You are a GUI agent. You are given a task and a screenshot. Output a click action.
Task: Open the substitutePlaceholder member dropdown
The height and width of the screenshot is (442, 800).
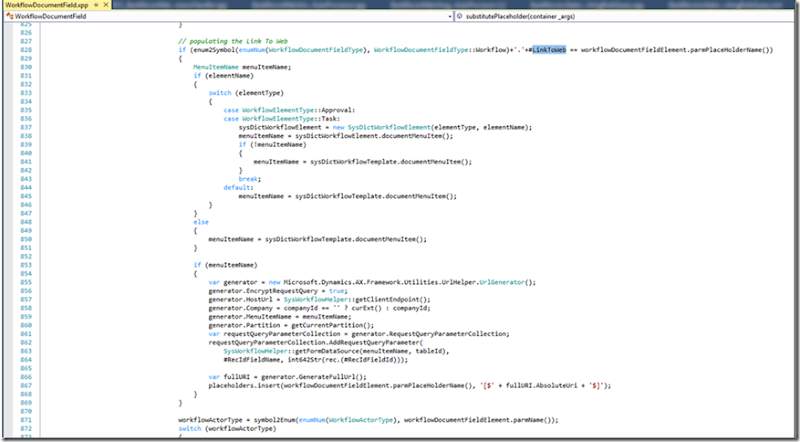click(623, 16)
